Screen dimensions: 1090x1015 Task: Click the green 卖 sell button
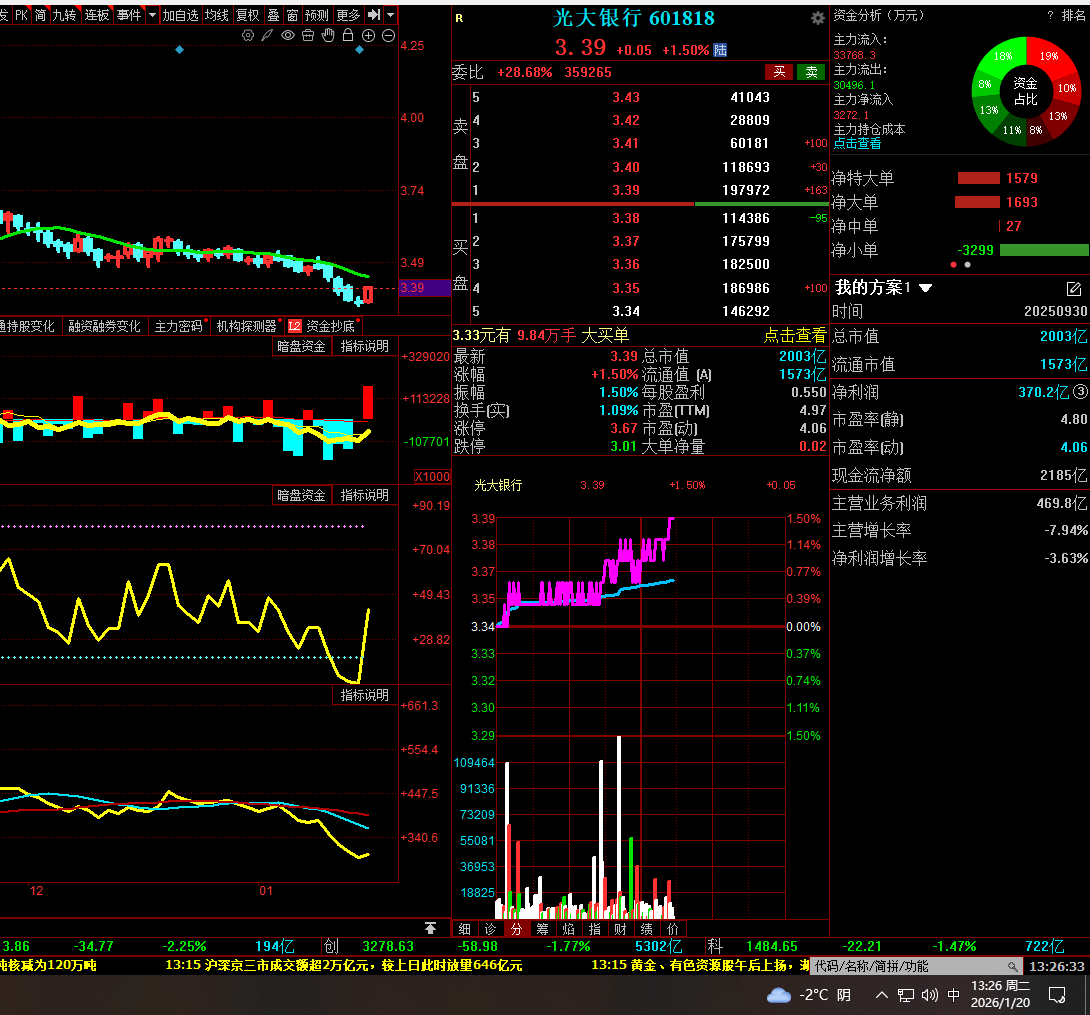click(x=811, y=72)
